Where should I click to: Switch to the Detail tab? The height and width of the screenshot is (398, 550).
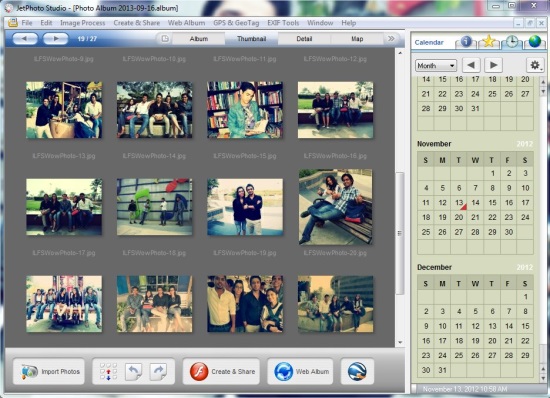304,39
